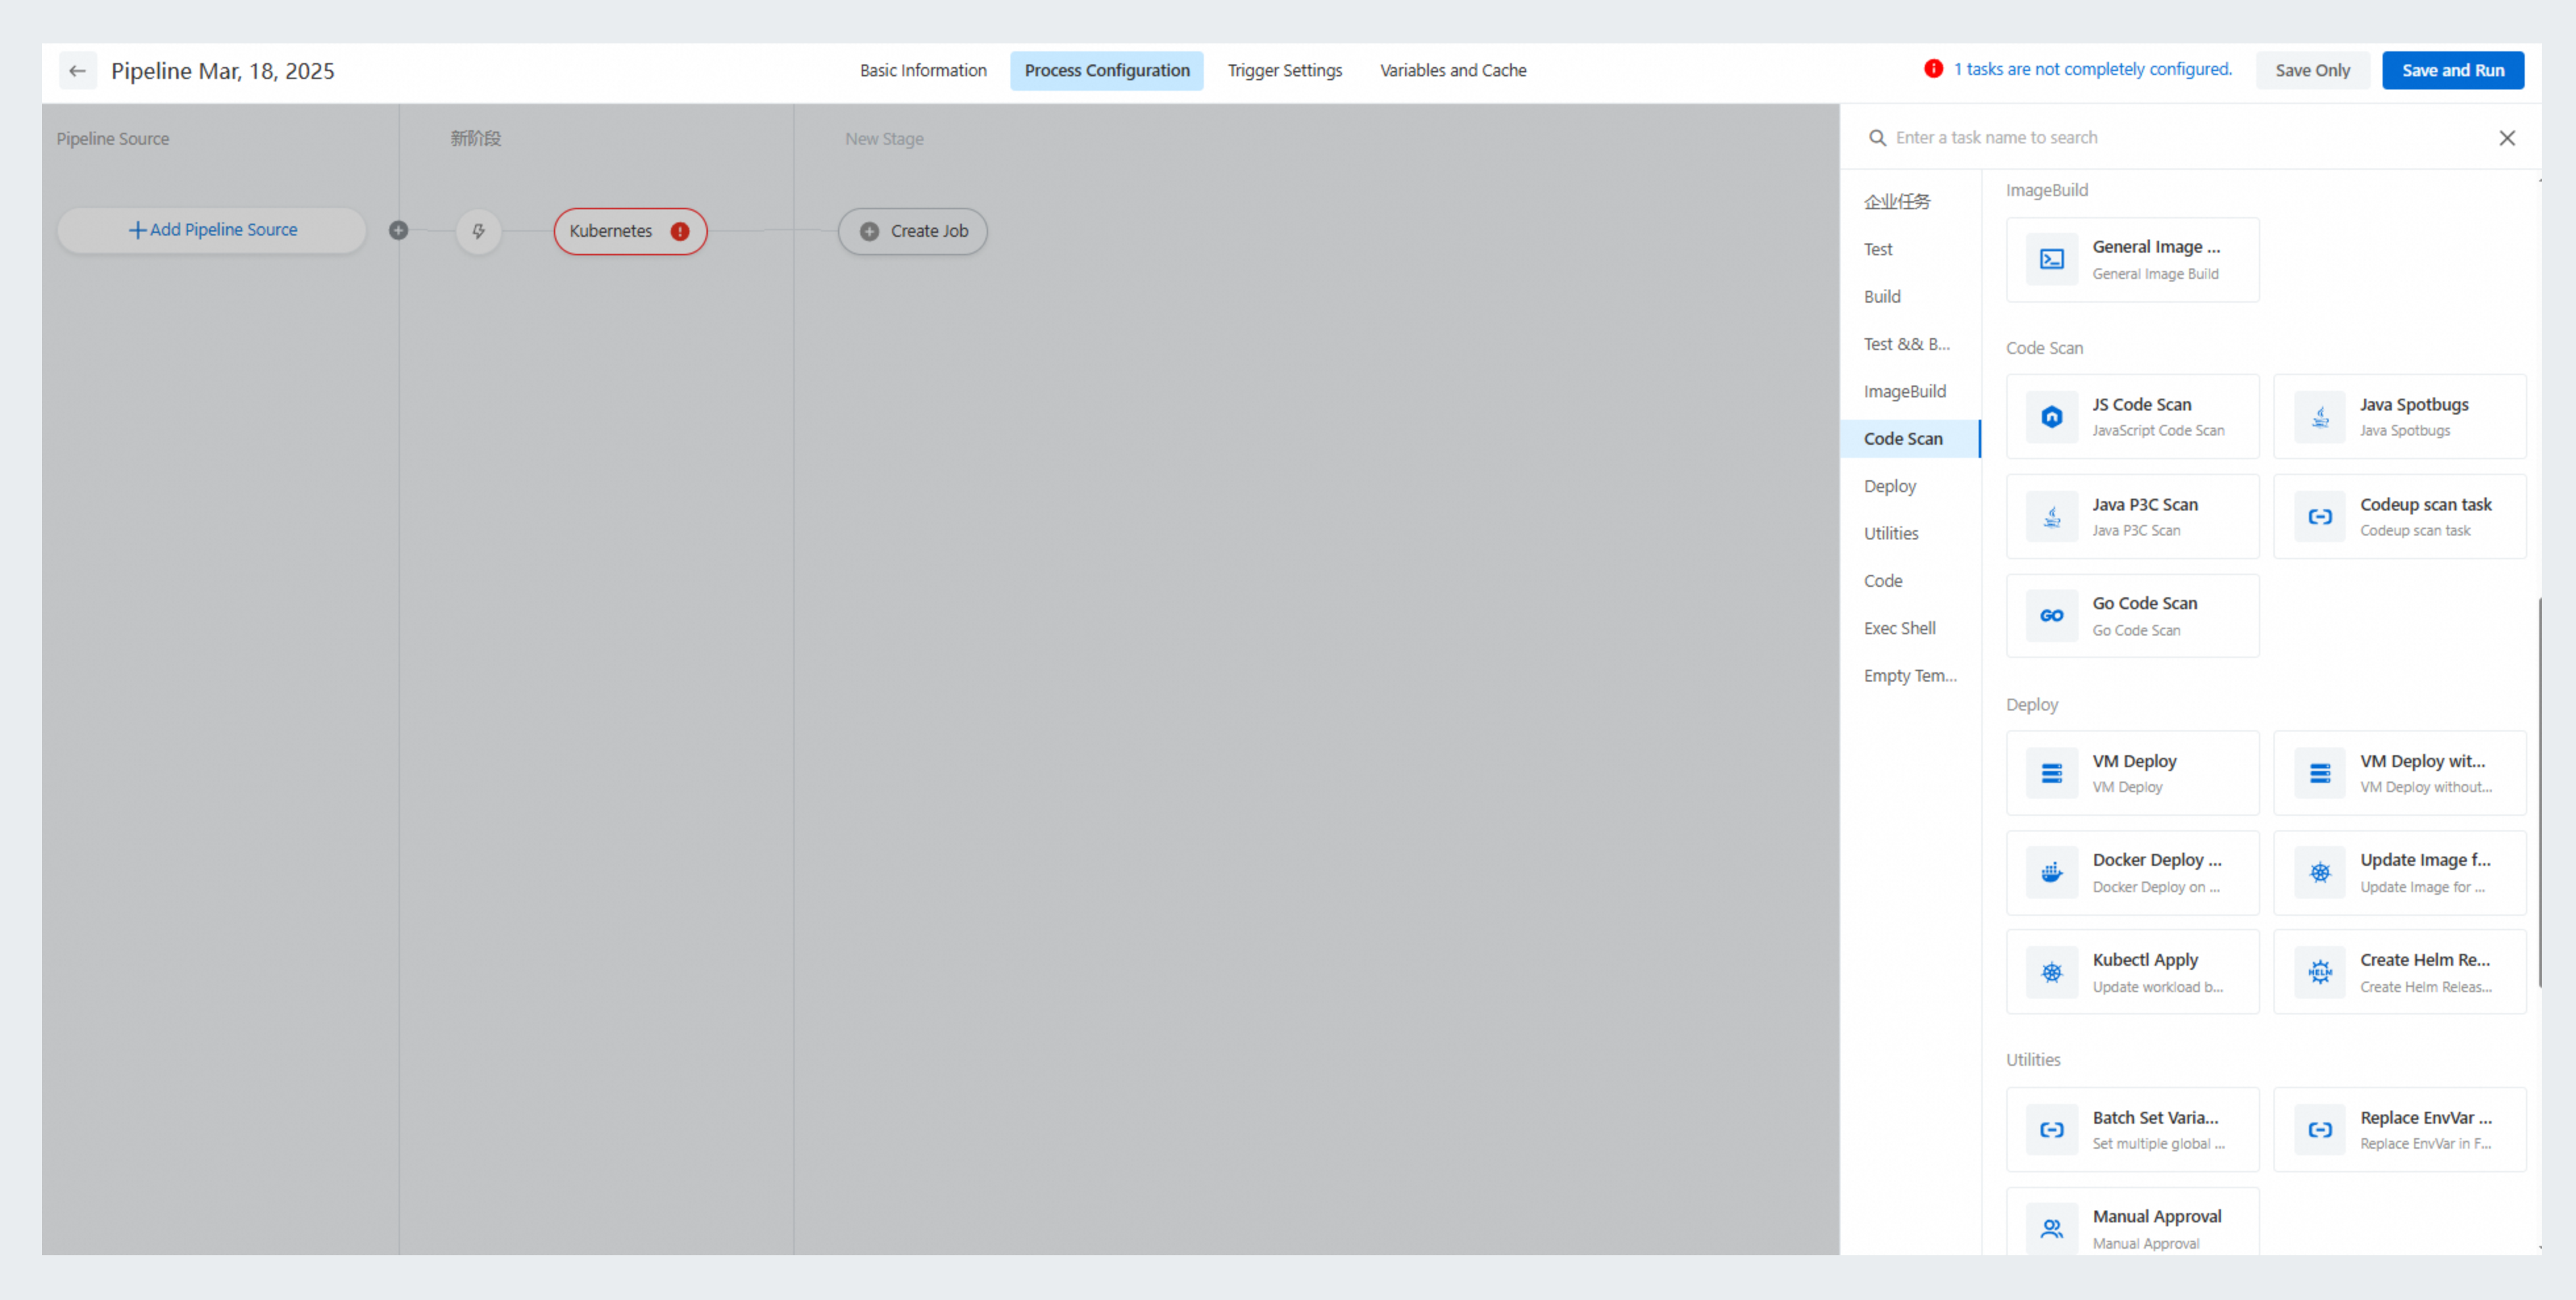The height and width of the screenshot is (1300, 2576).
Task: Select the JS Code Scan task
Action: tap(2132, 416)
